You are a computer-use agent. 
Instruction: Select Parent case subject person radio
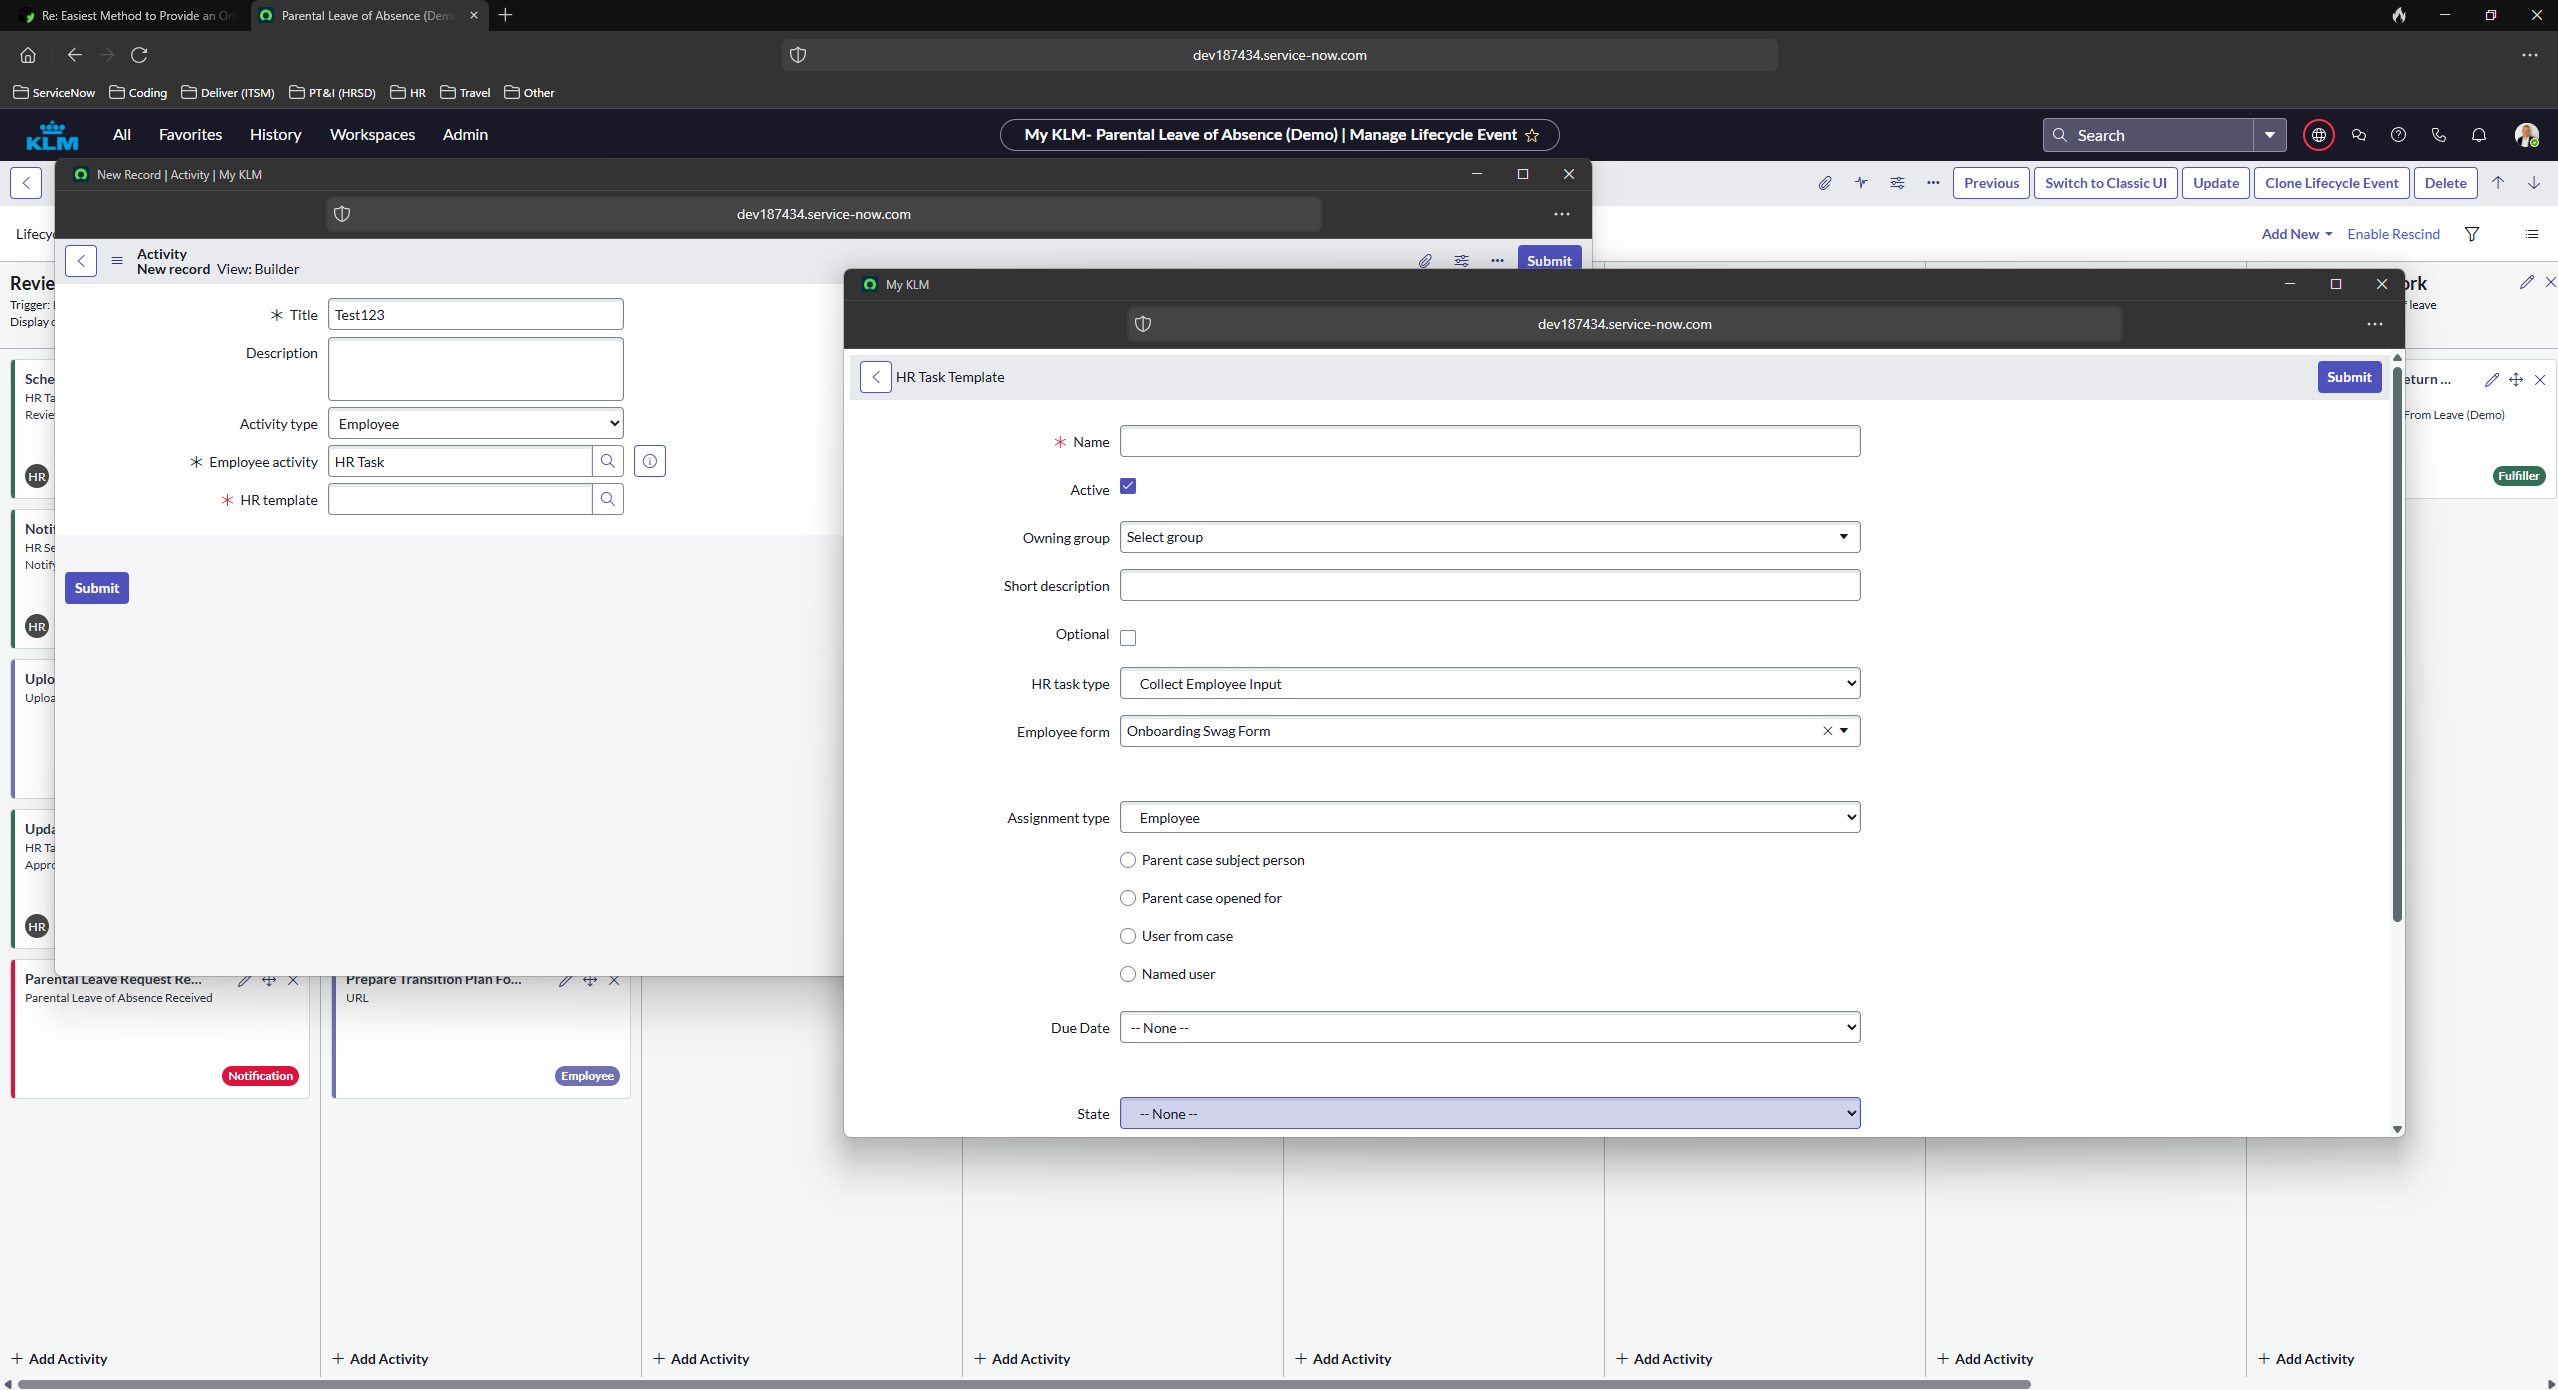(1128, 860)
